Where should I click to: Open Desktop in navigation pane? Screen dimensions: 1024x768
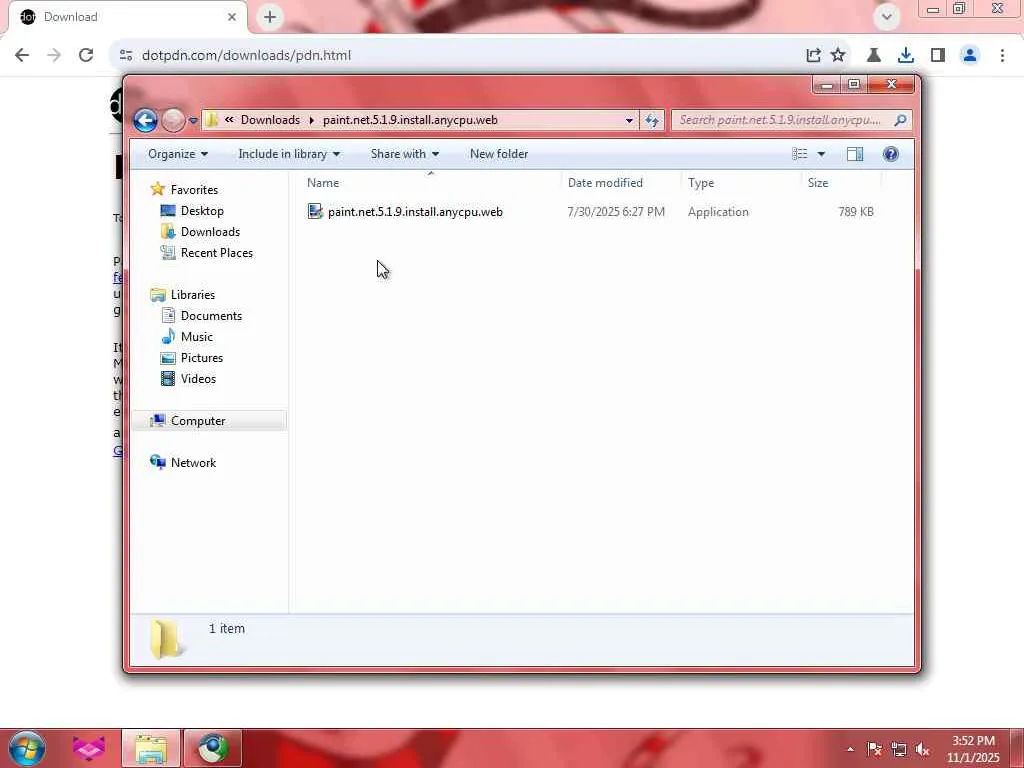pyautogui.click(x=202, y=211)
